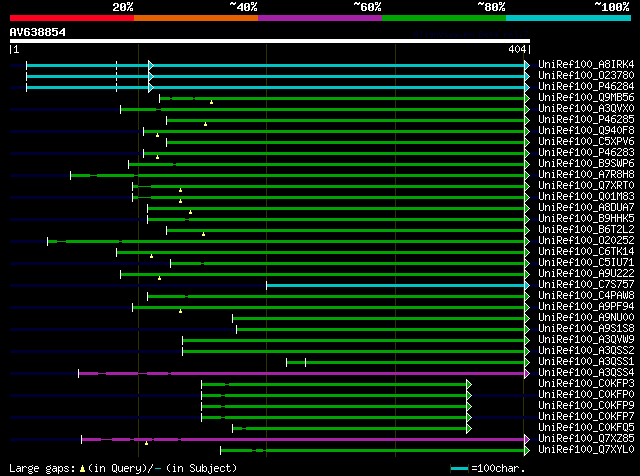Select the UniRef100_B6T2L2 hit name
This screenshot has width=640, height=476.
coord(586,230)
